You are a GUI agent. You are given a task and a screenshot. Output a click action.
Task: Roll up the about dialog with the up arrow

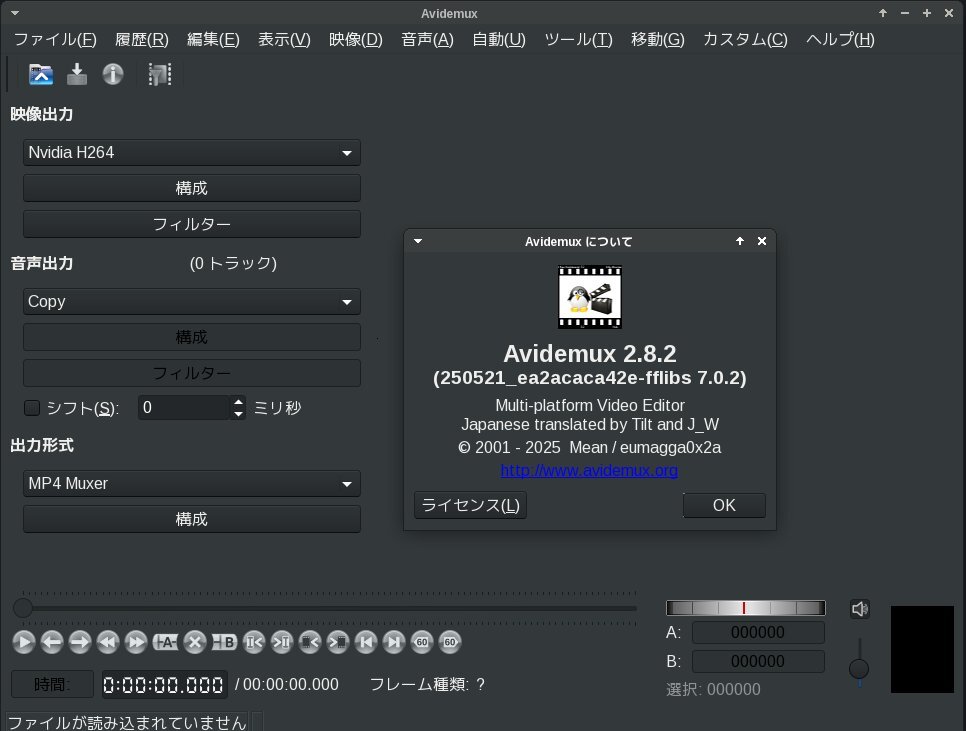[x=740, y=241]
